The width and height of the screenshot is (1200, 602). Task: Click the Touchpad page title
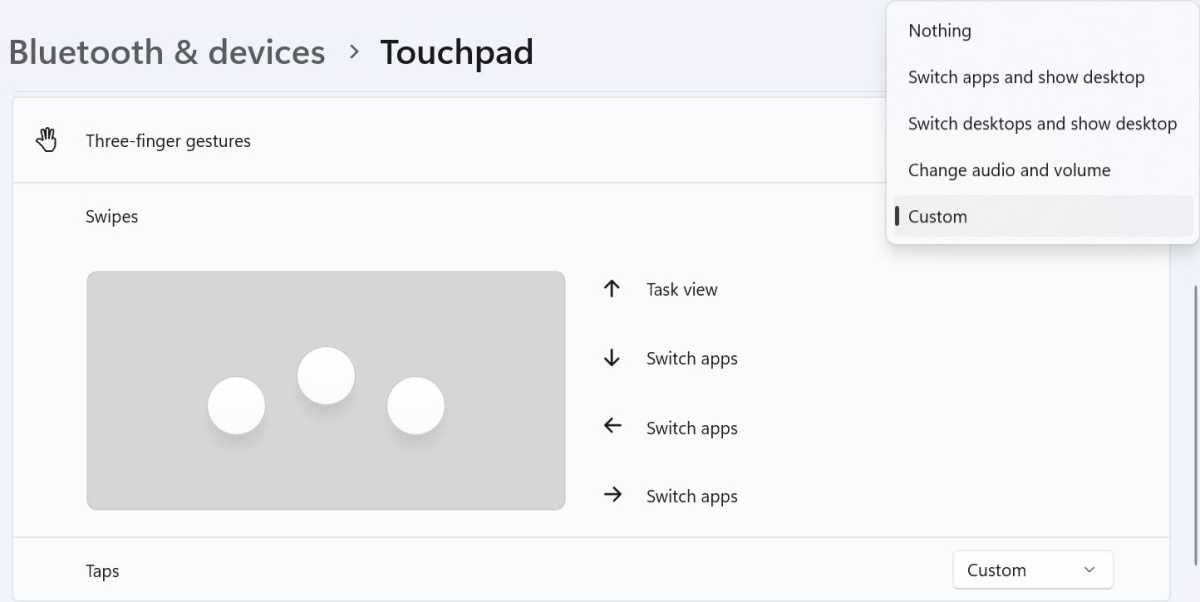457,52
